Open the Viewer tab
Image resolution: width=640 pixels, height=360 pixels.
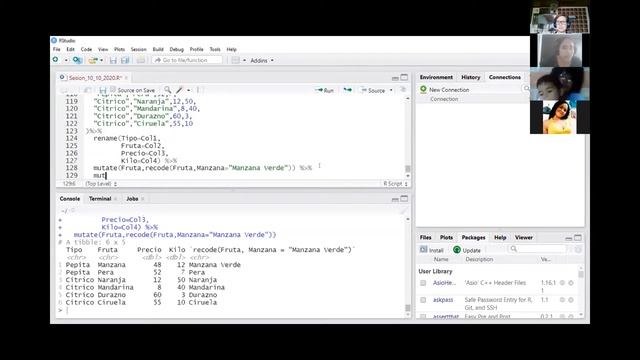coord(524,238)
